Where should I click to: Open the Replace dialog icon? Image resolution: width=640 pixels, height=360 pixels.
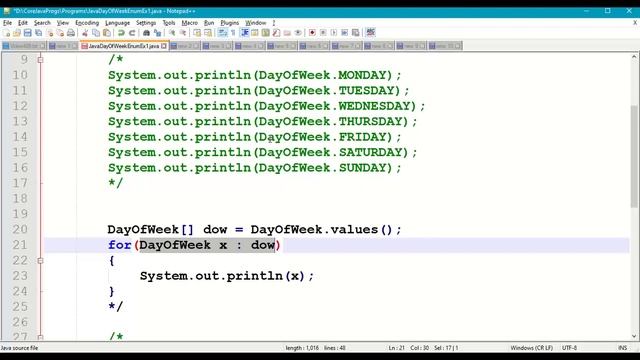click(x=157, y=33)
